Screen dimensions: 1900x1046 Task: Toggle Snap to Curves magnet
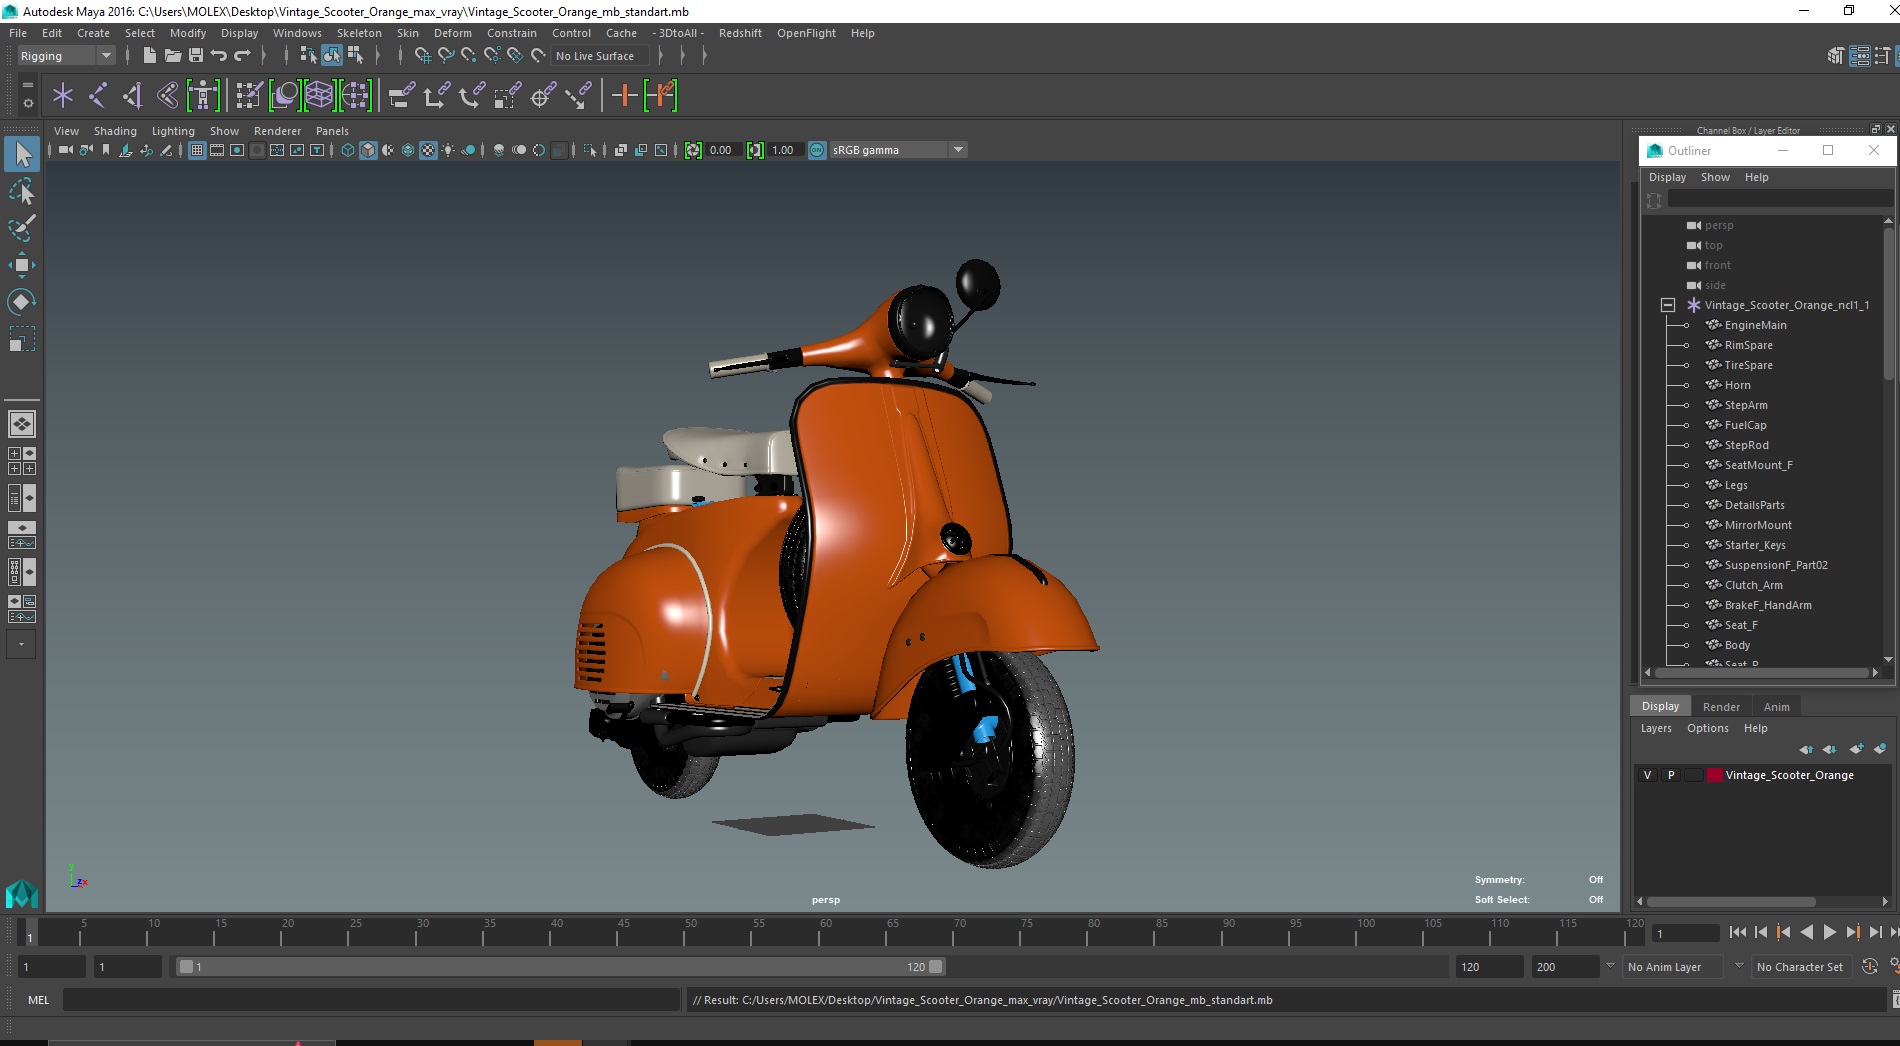(x=446, y=56)
